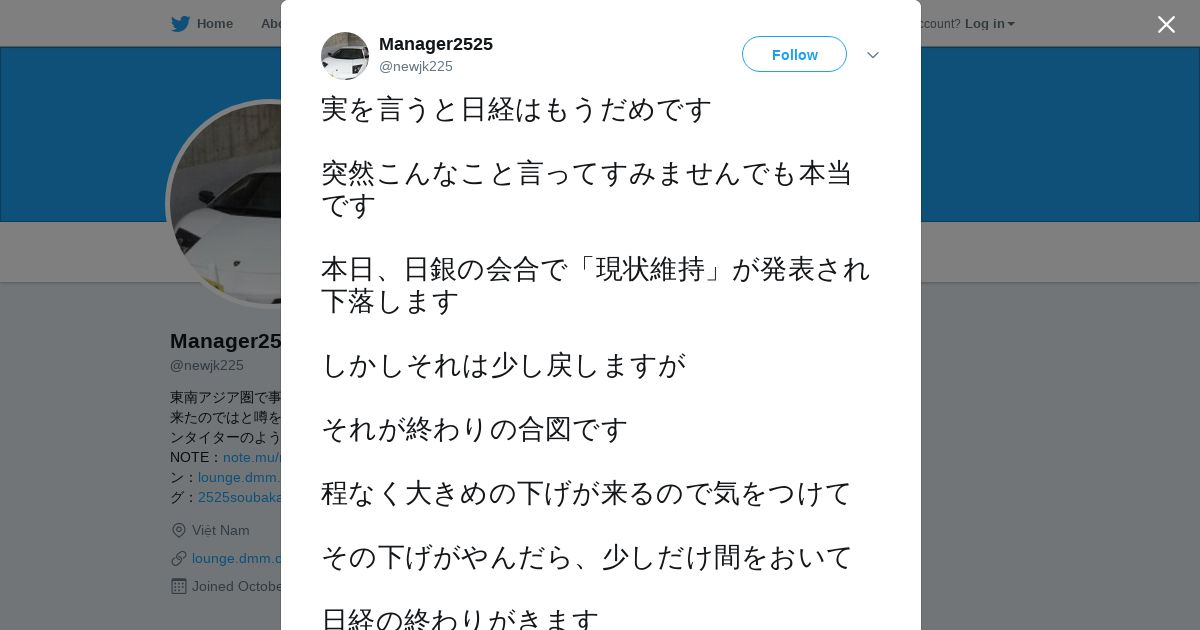Open the note.mu link in the bio
This screenshot has width=1200, height=630.
click(252, 457)
